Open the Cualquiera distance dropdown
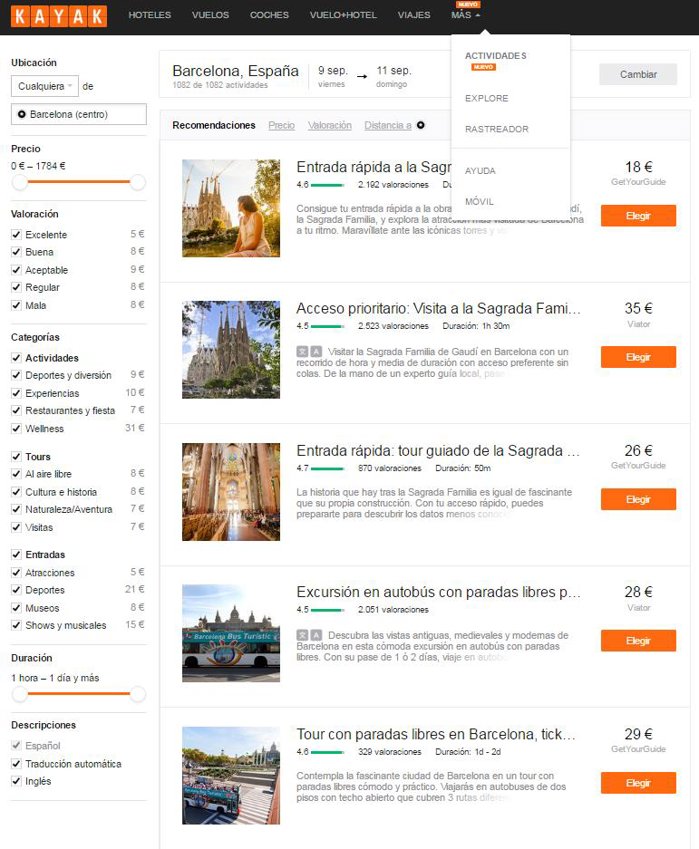The height and width of the screenshot is (849, 699). click(x=45, y=86)
